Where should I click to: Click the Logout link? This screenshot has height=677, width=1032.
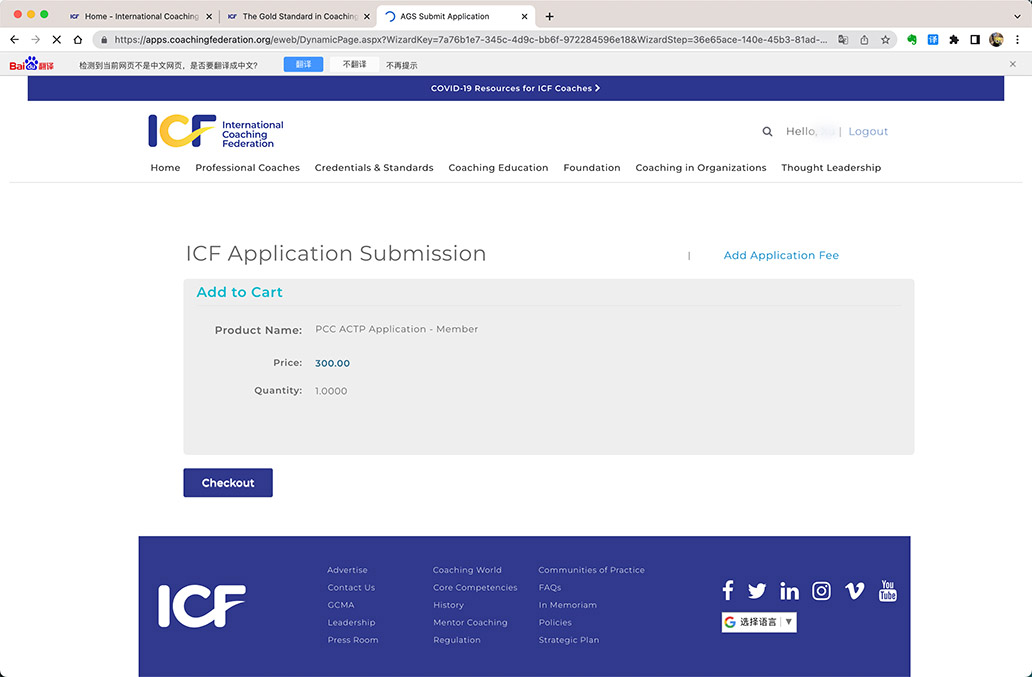click(868, 132)
